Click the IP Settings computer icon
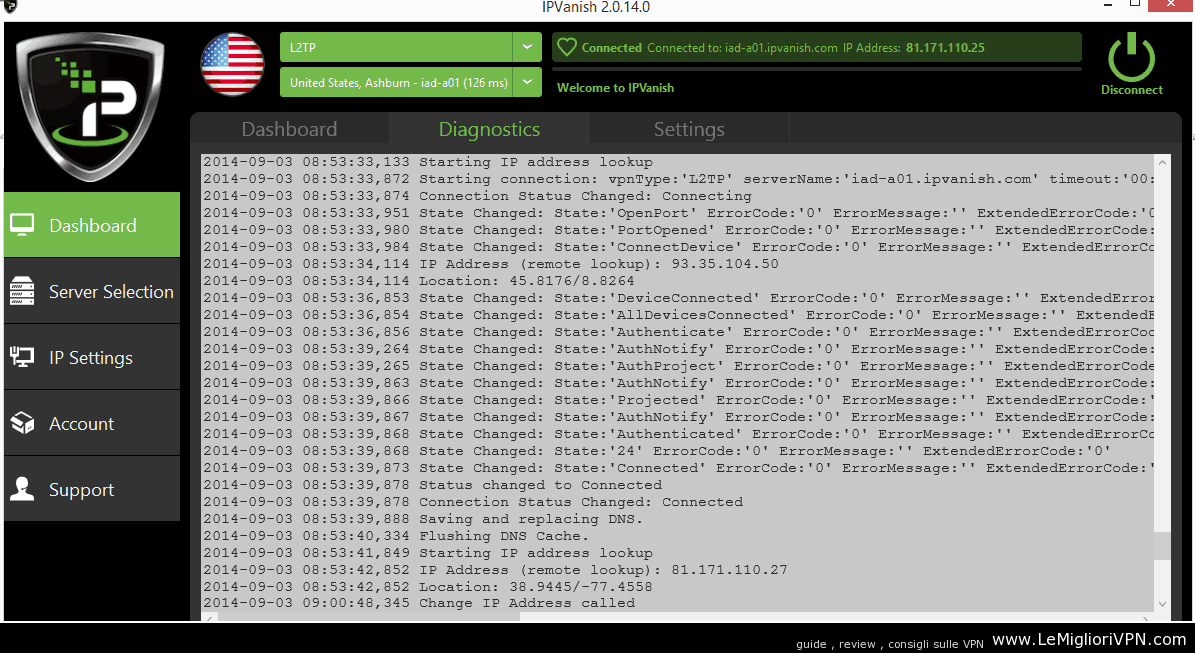 23,358
